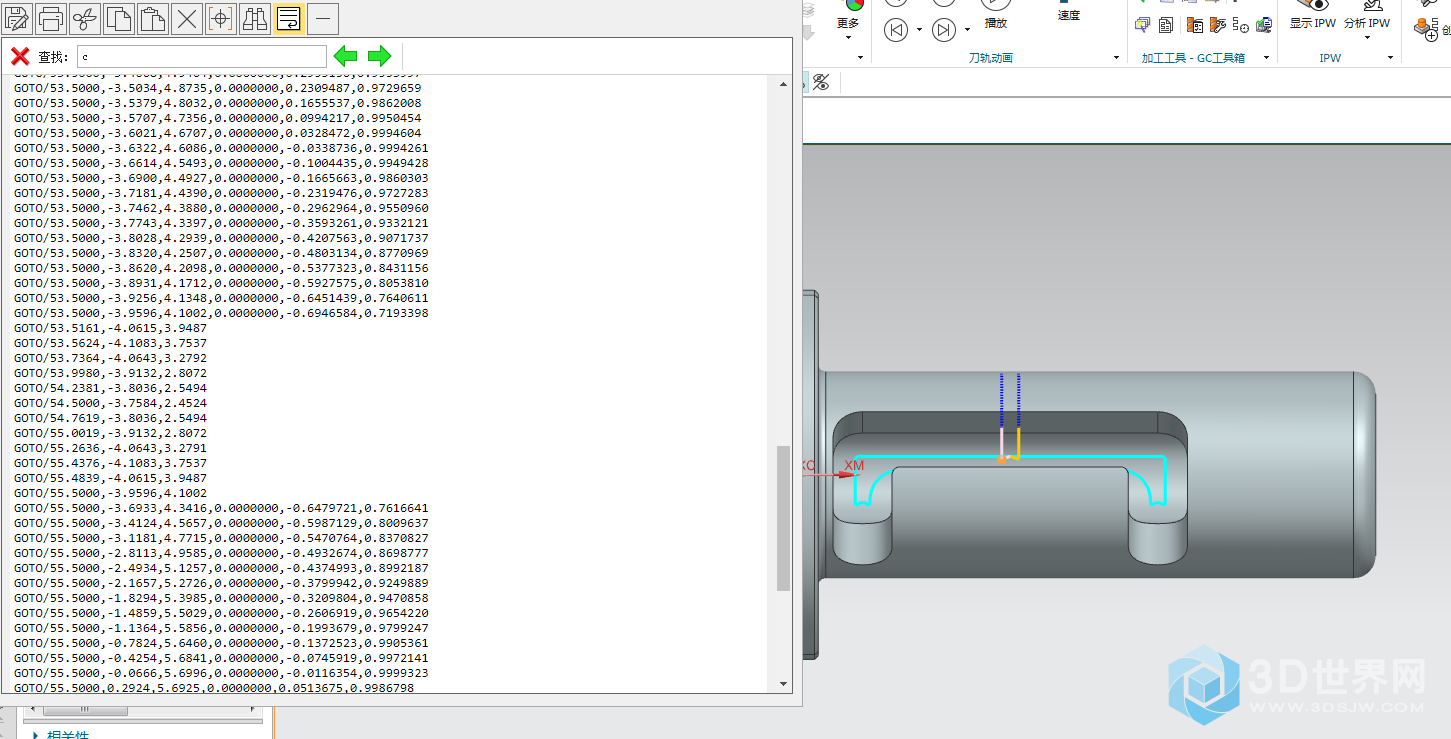Click the minus dash toolbar button
Screen dimensions: 1451x739
click(323, 18)
